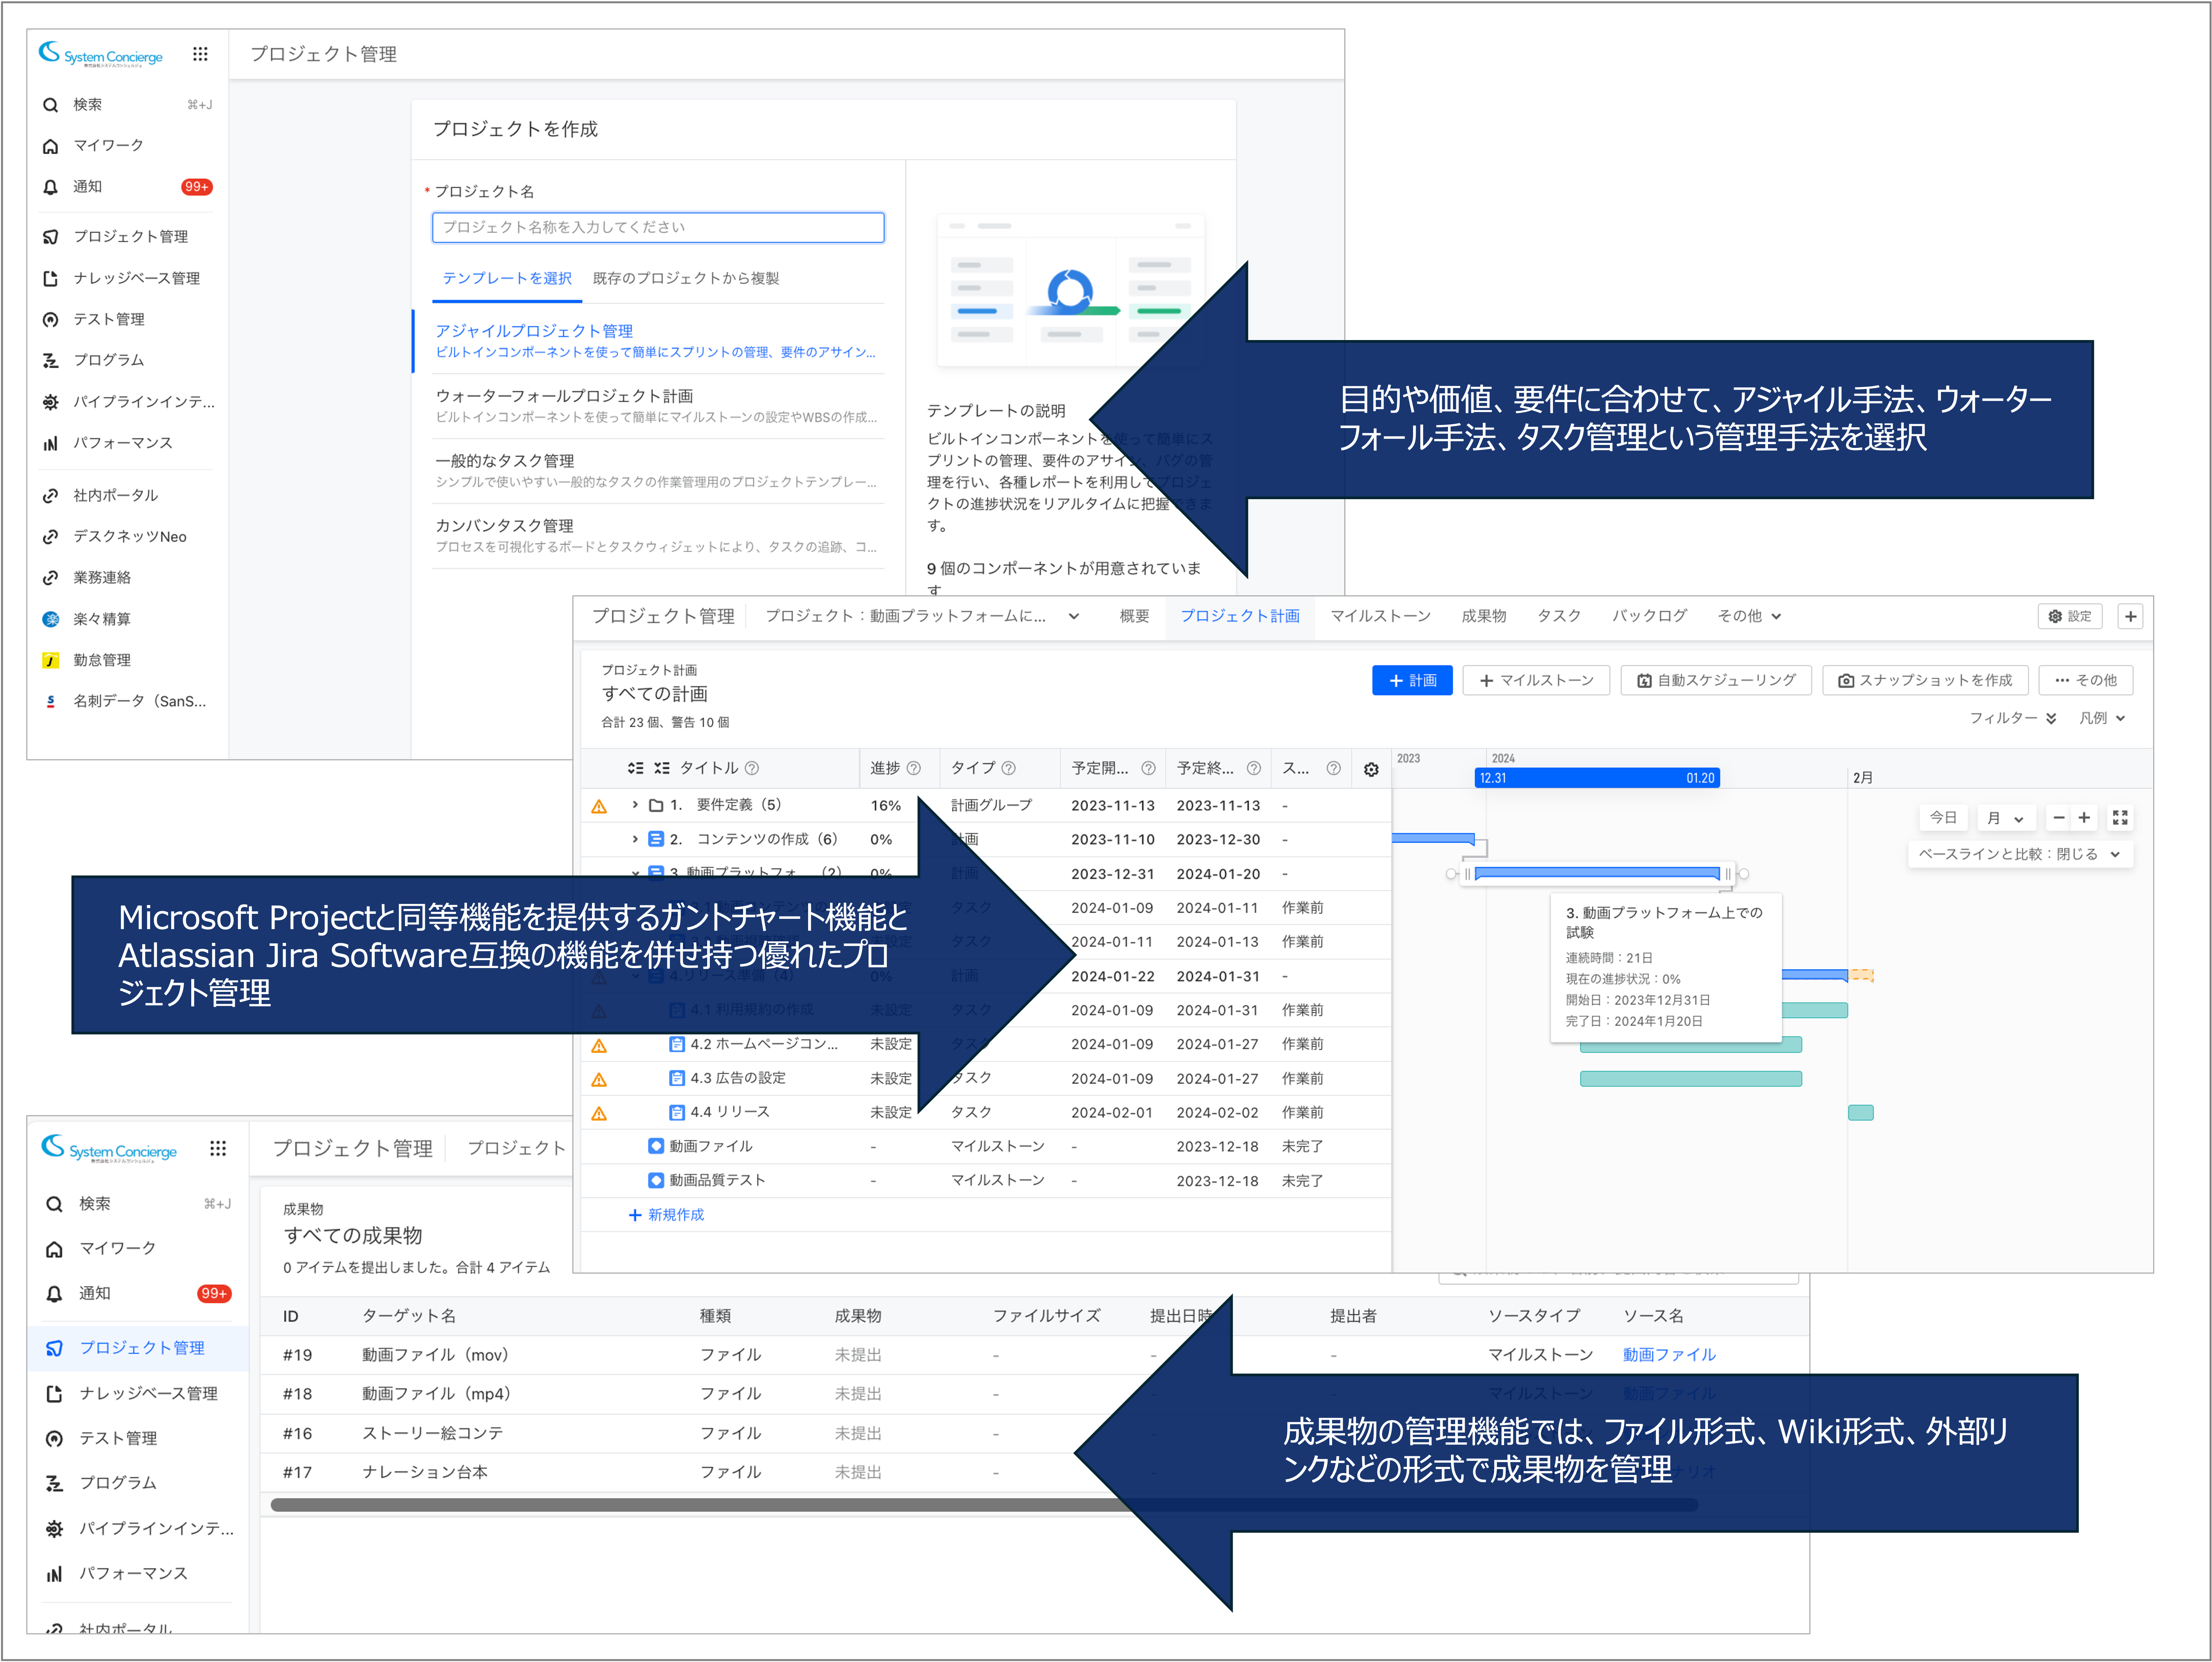Open the ベースラインと比較 dropdown
2212x1662 pixels.
2020,854
